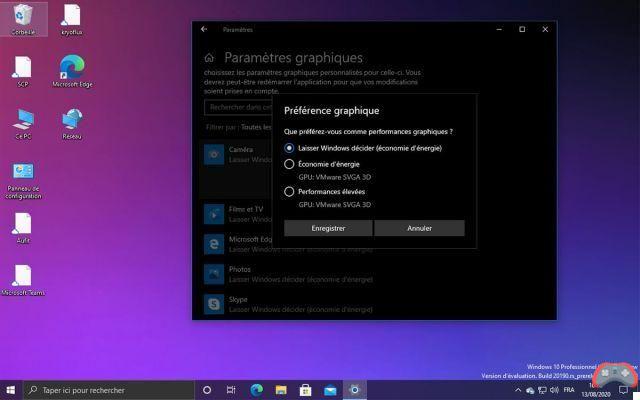Select the Skype app icon in list

(x=214, y=304)
